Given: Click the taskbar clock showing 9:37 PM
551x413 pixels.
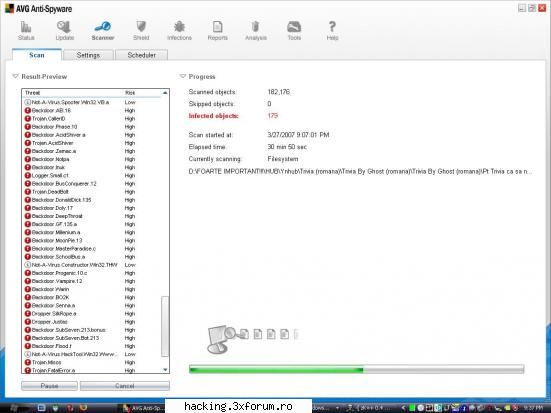Looking at the screenshot, I should coord(533,408).
